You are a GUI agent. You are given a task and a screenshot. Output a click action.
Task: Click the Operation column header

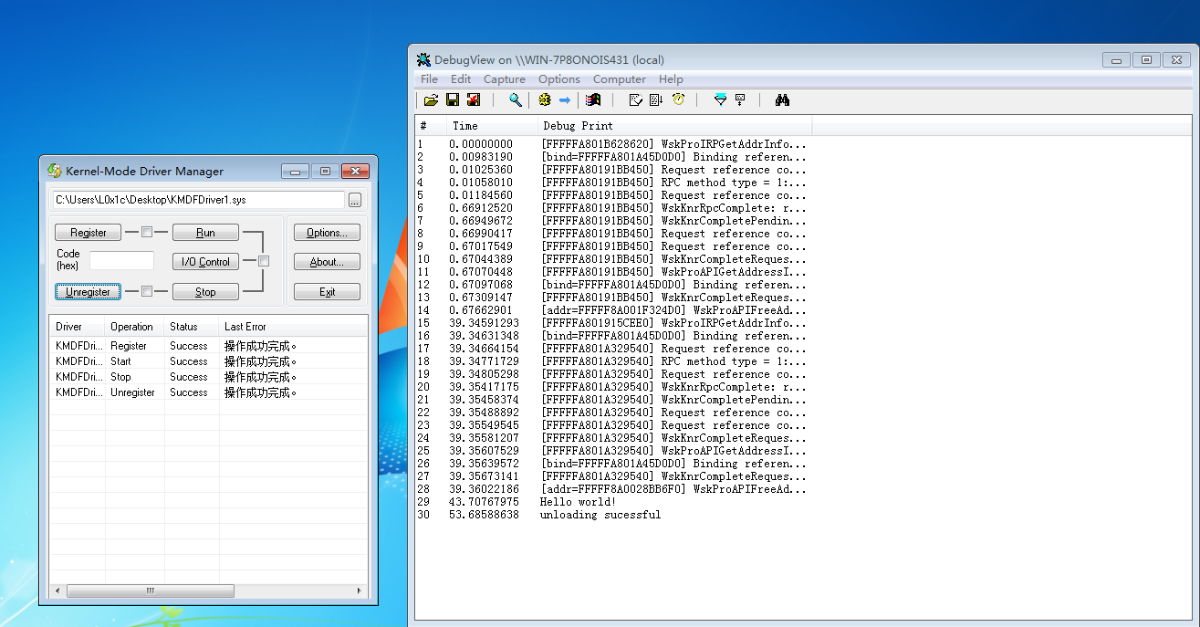coord(133,326)
